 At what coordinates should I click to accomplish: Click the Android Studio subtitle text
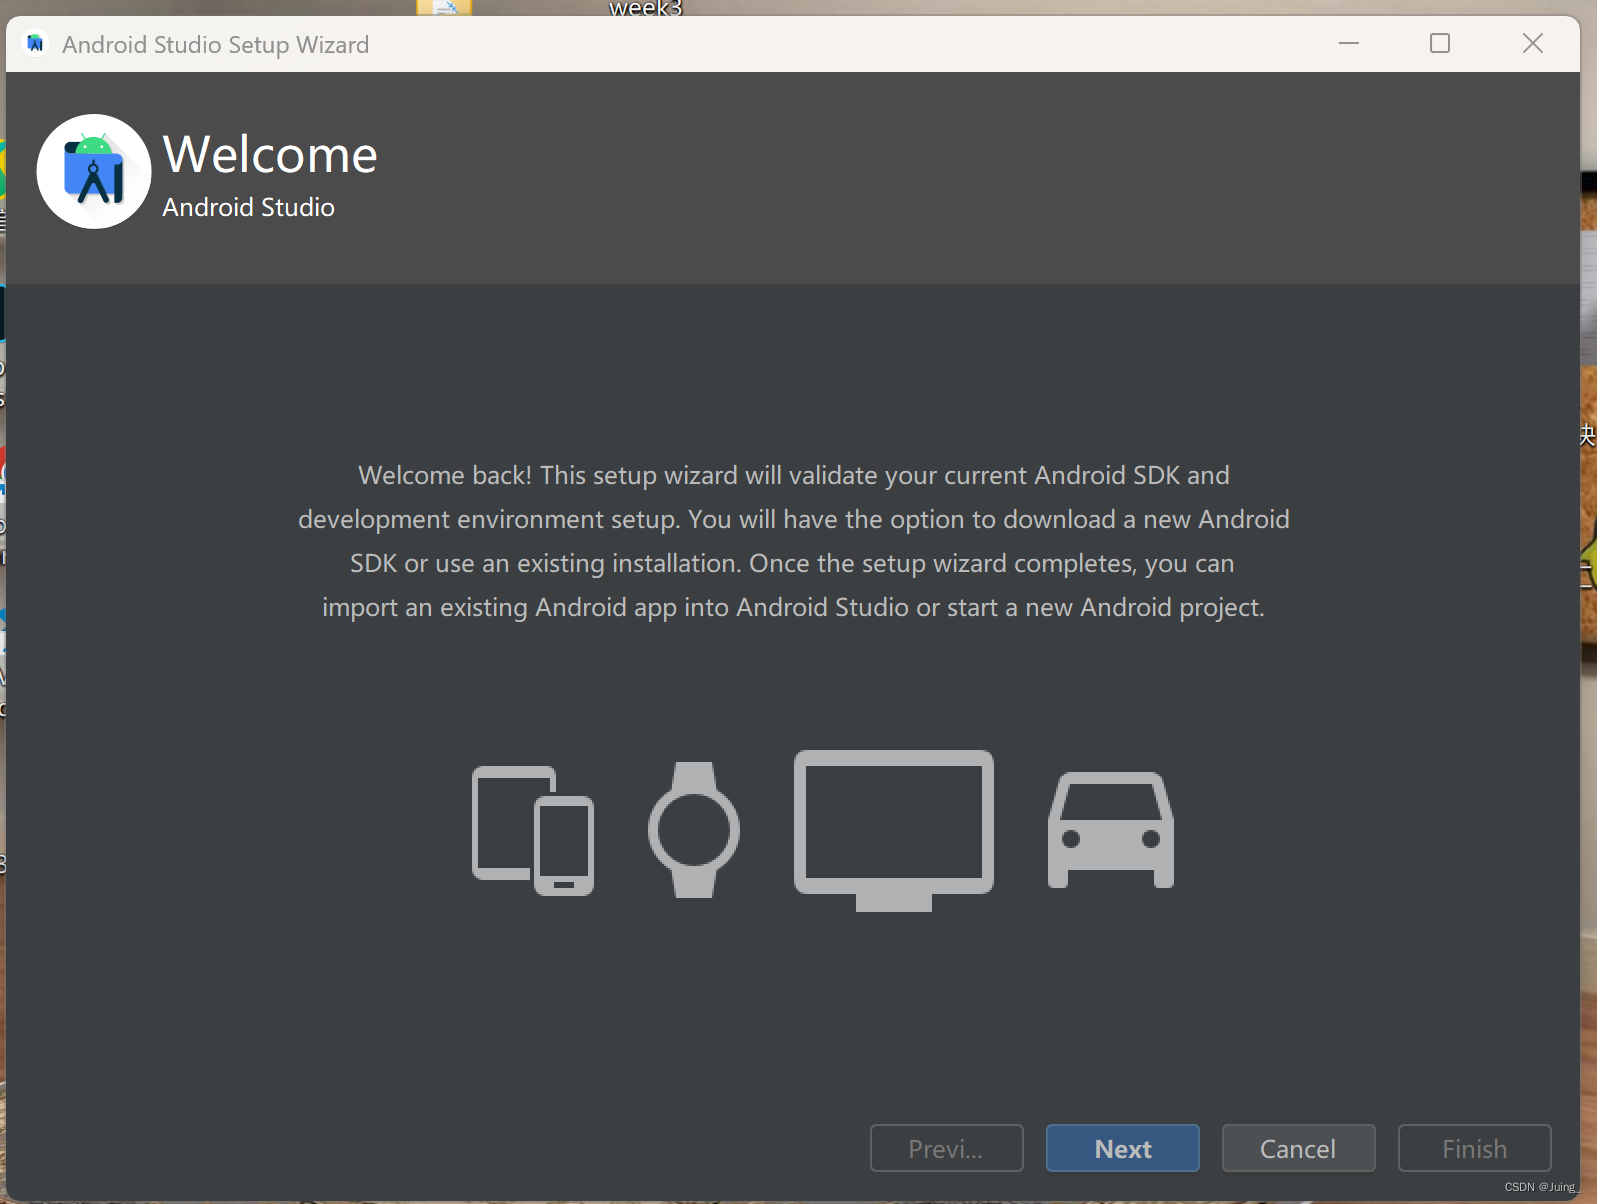coord(248,207)
